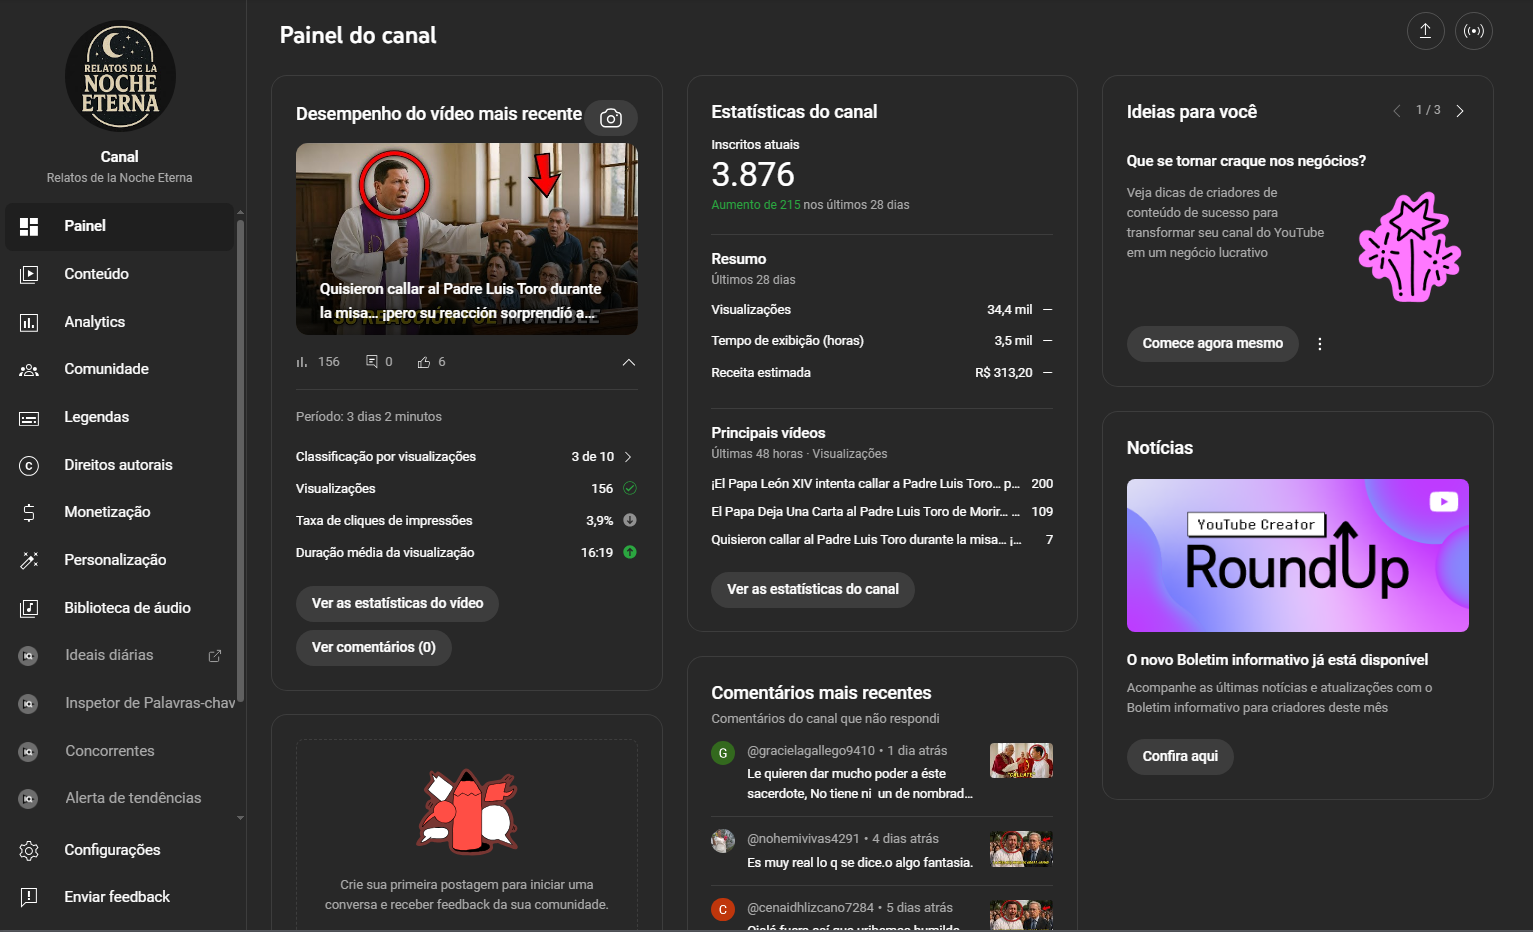
Task: Open the Painel dashboard icon in the sidebar
Action: point(29,226)
